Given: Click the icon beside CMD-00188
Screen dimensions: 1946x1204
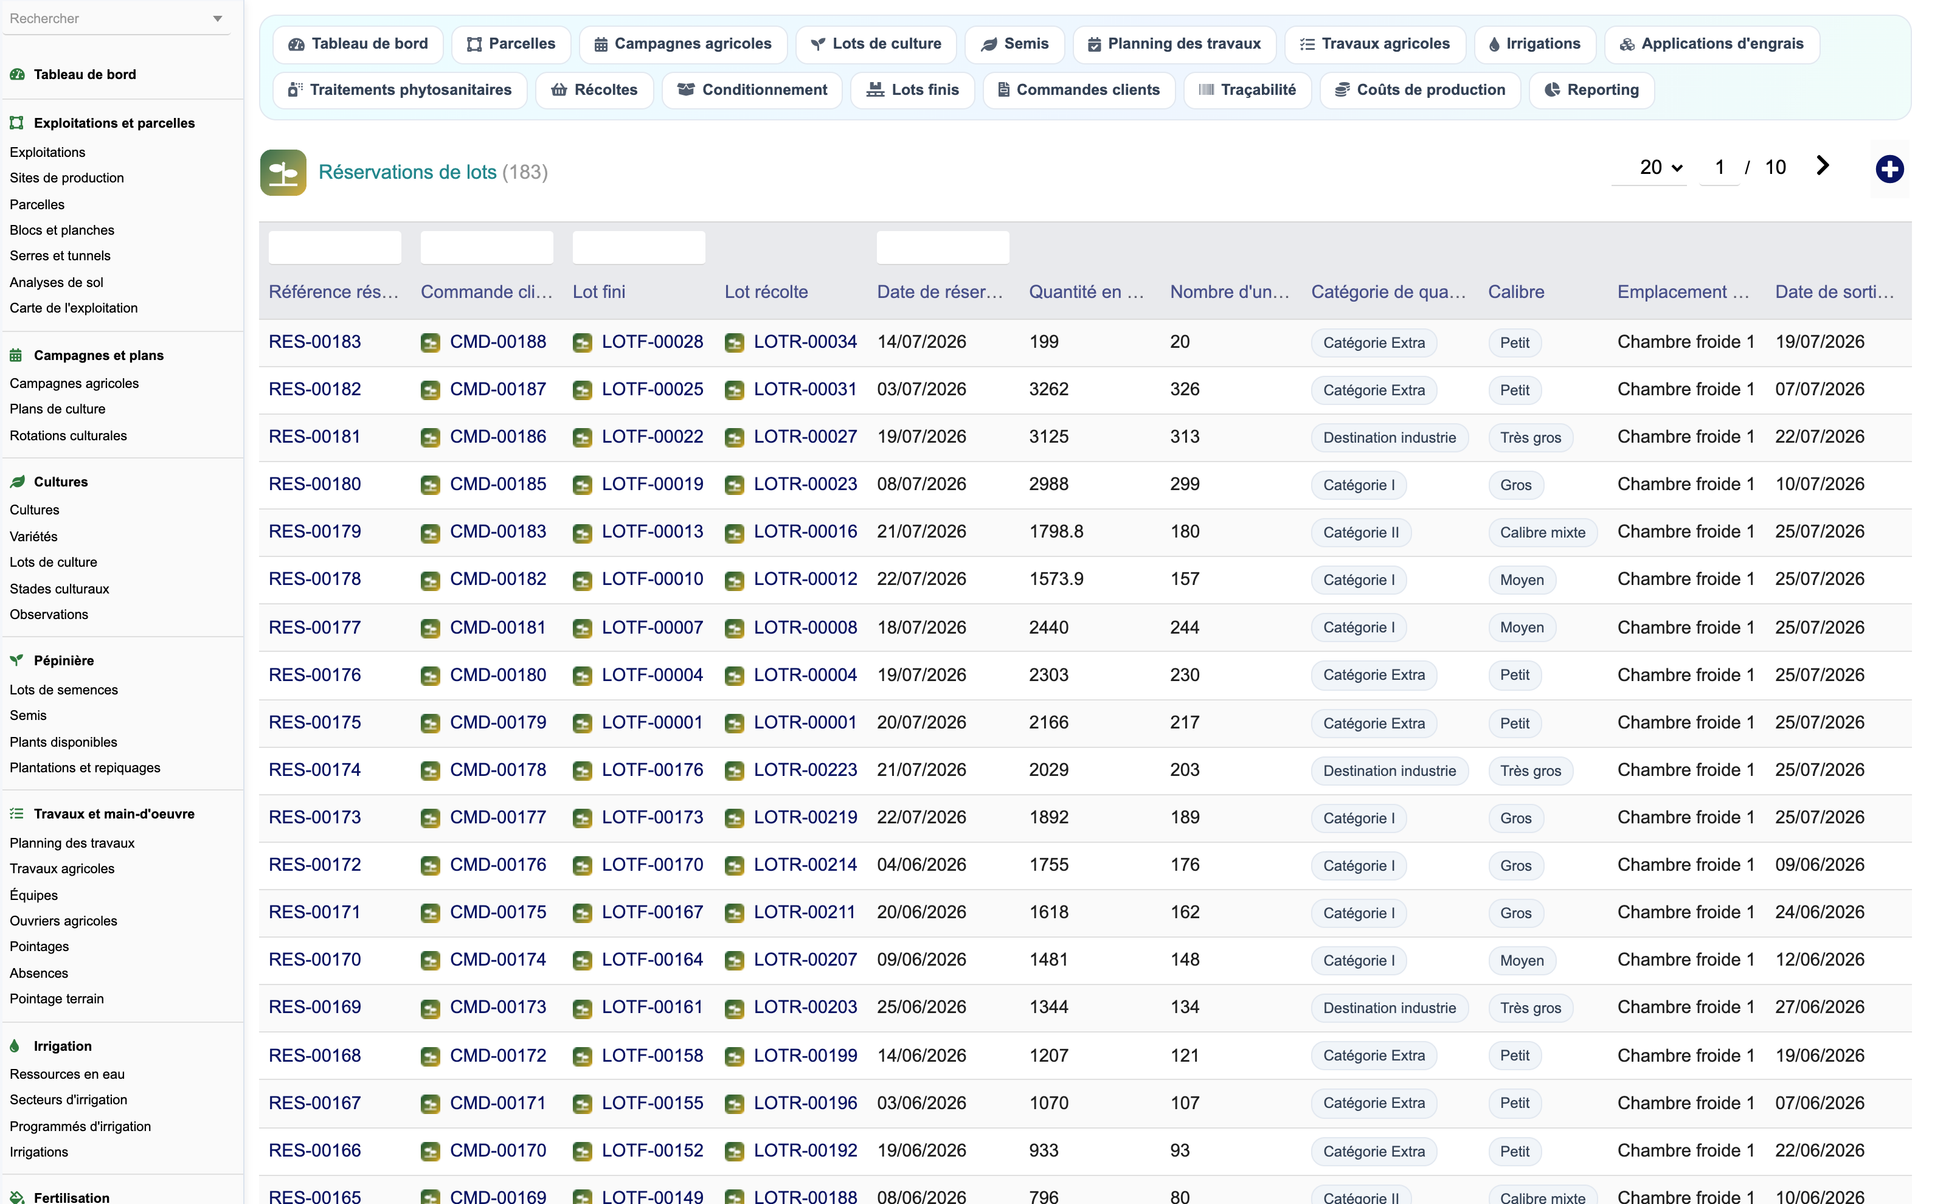Looking at the screenshot, I should 430,343.
